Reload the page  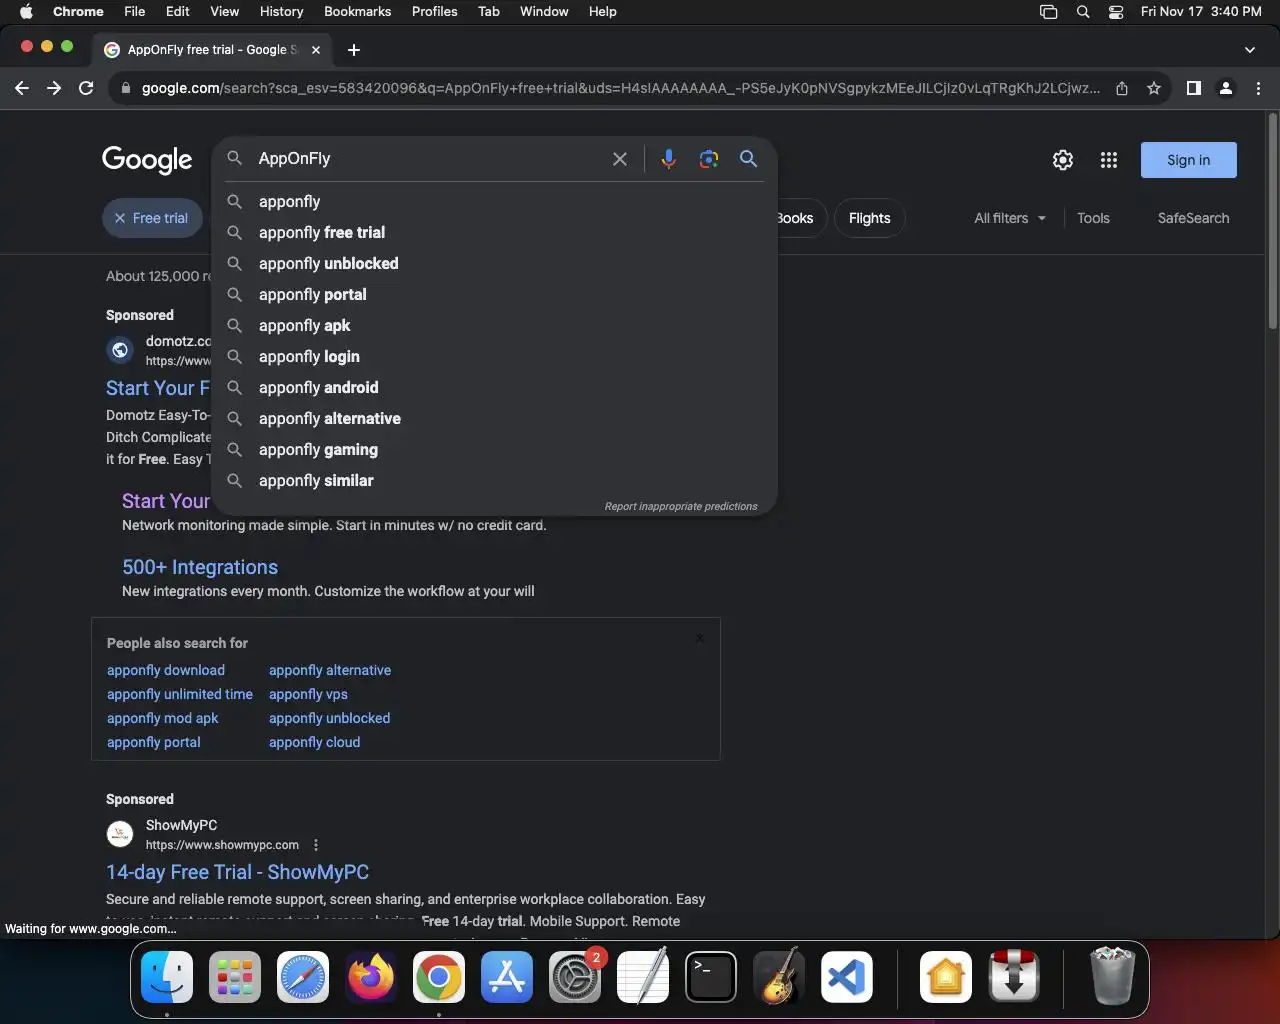pyautogui.click(x=86, y=88)
